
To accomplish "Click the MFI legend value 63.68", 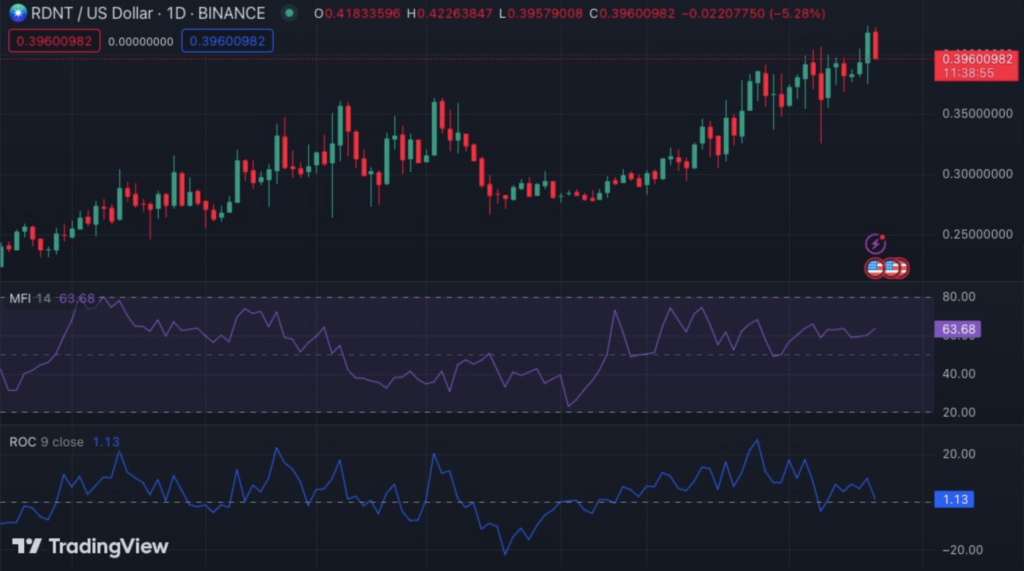I will (76, 299).
